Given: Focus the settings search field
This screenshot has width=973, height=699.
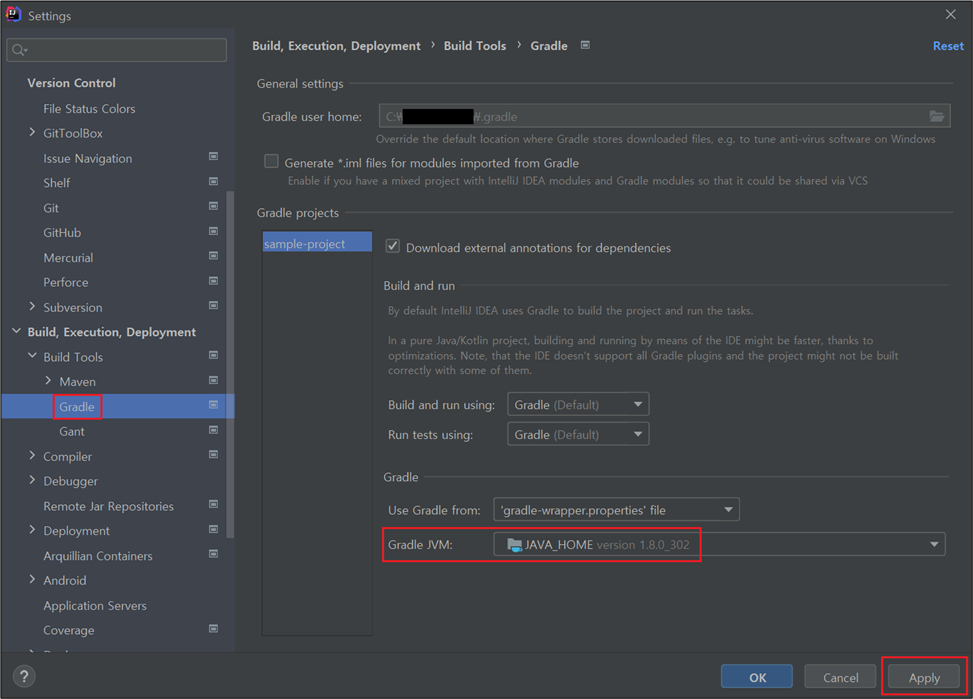Looking at the screenshot, I should click(117, 50).
